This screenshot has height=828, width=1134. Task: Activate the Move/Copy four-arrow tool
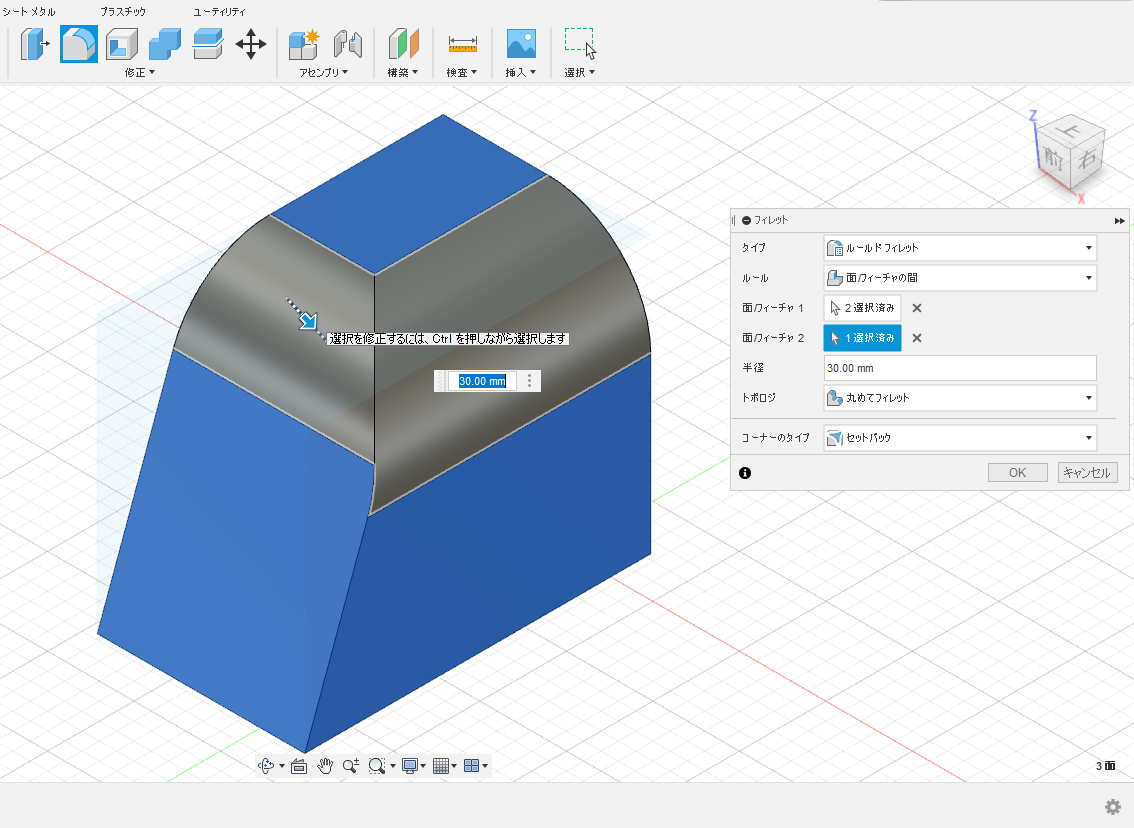pyautogui.click(x=251, y=44)
